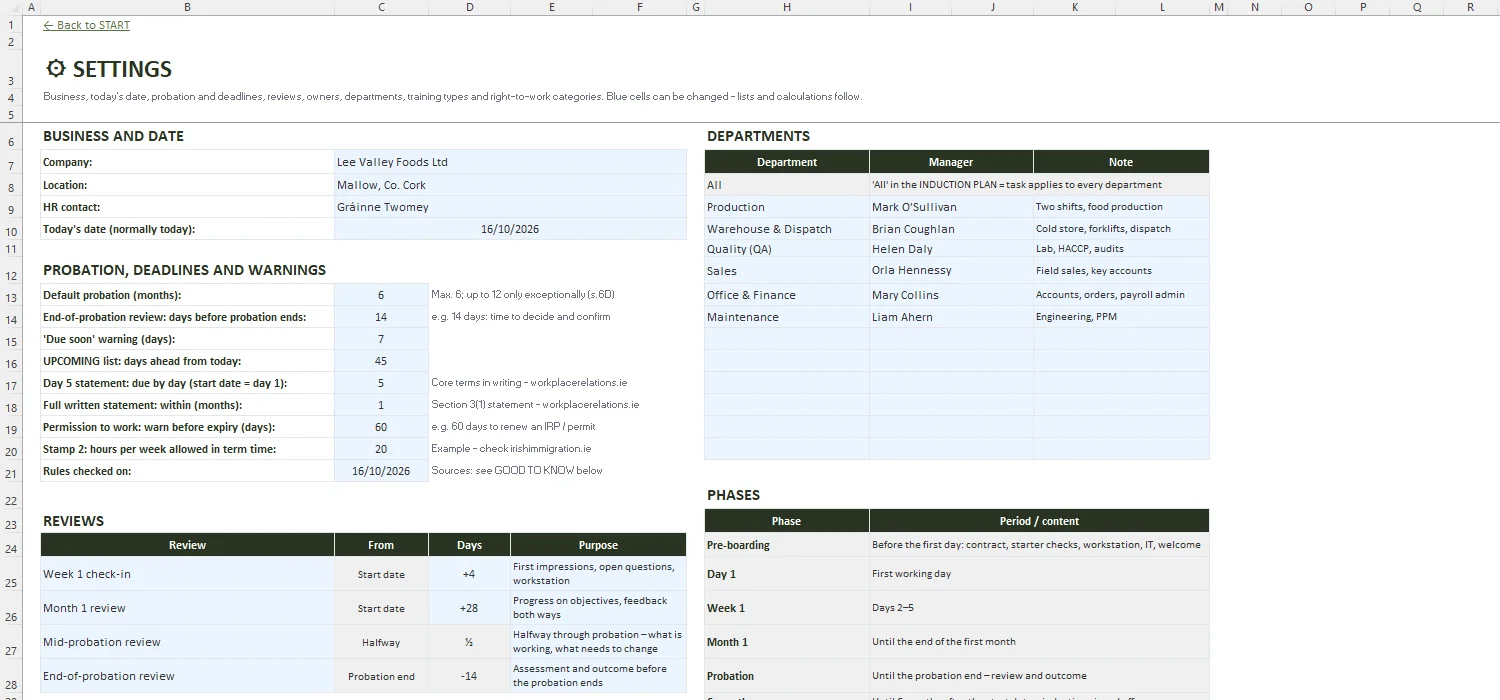Select the +28 days cell
Viewport: 1500px width, 700px height.
pos(469,608)
